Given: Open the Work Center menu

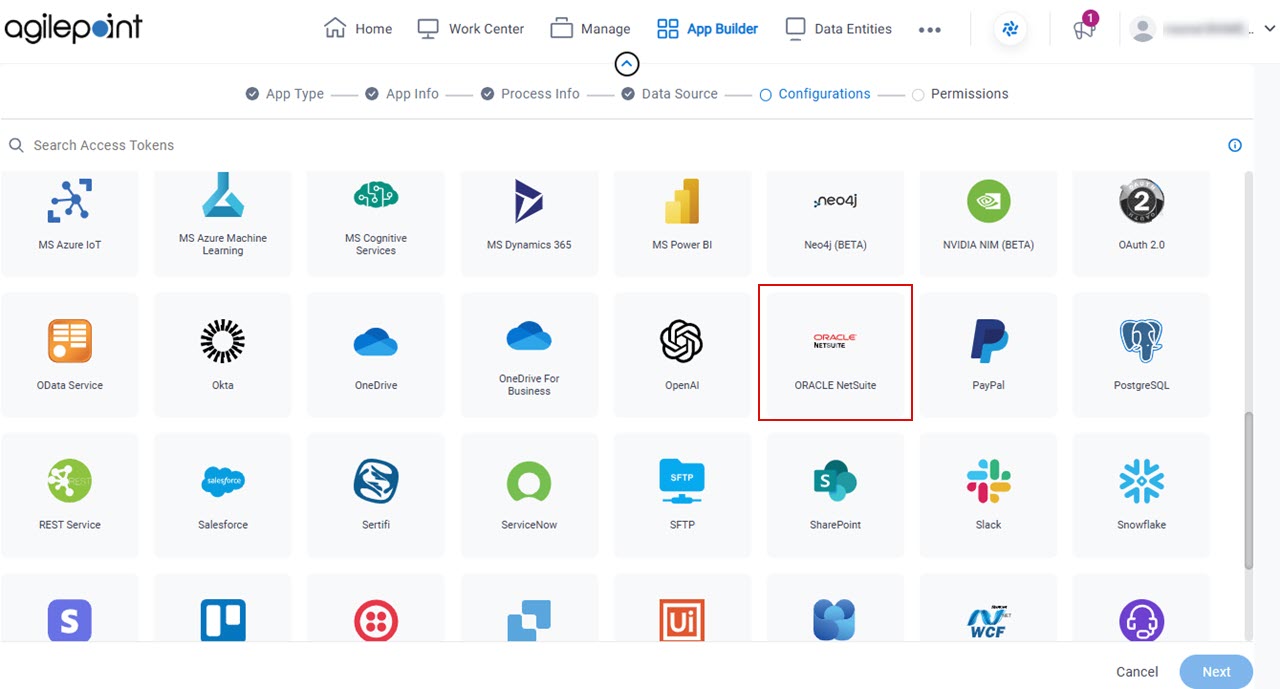Looking at the screenshot, I should [x=470, y=29].
